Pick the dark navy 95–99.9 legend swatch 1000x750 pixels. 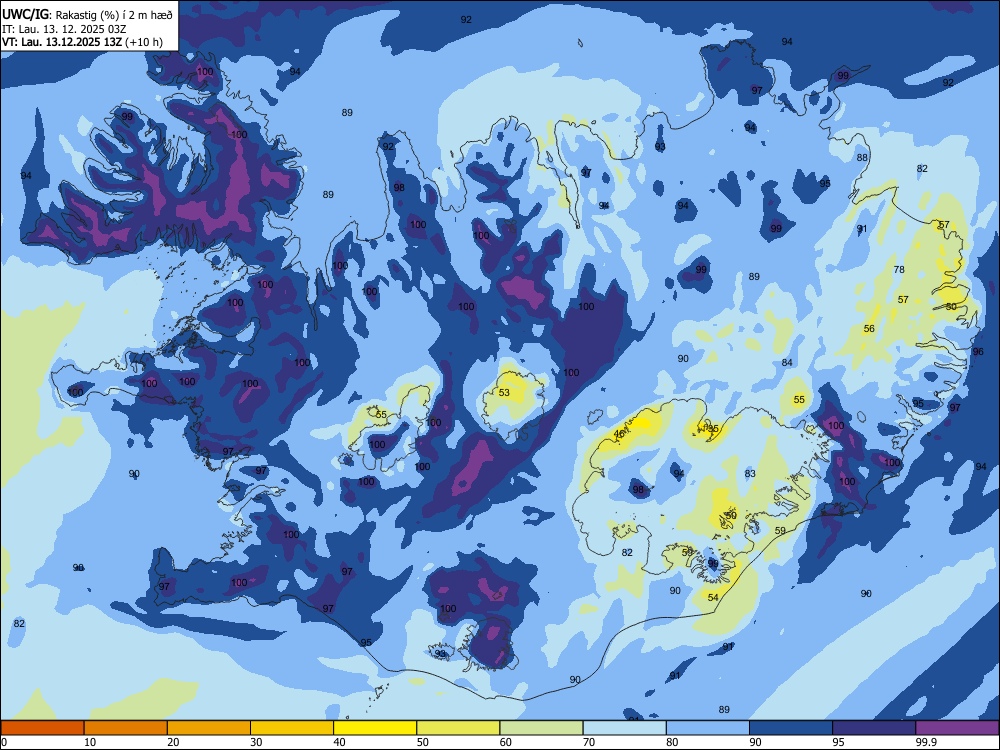874,728
